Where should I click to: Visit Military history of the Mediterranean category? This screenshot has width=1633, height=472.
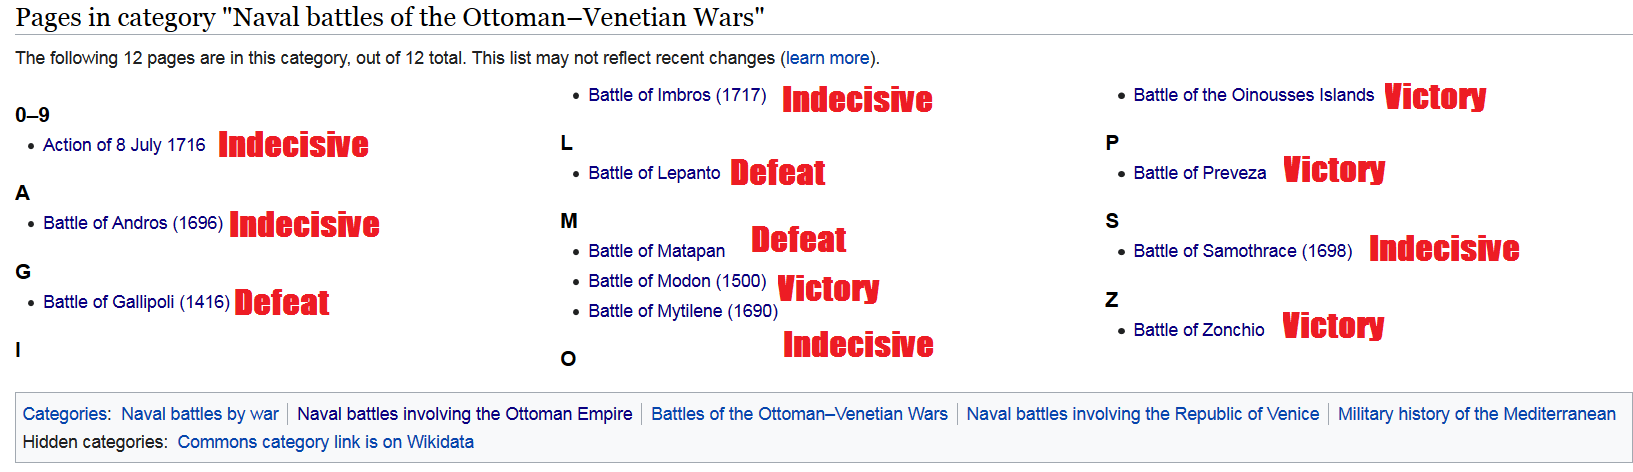coord(1477,414)
